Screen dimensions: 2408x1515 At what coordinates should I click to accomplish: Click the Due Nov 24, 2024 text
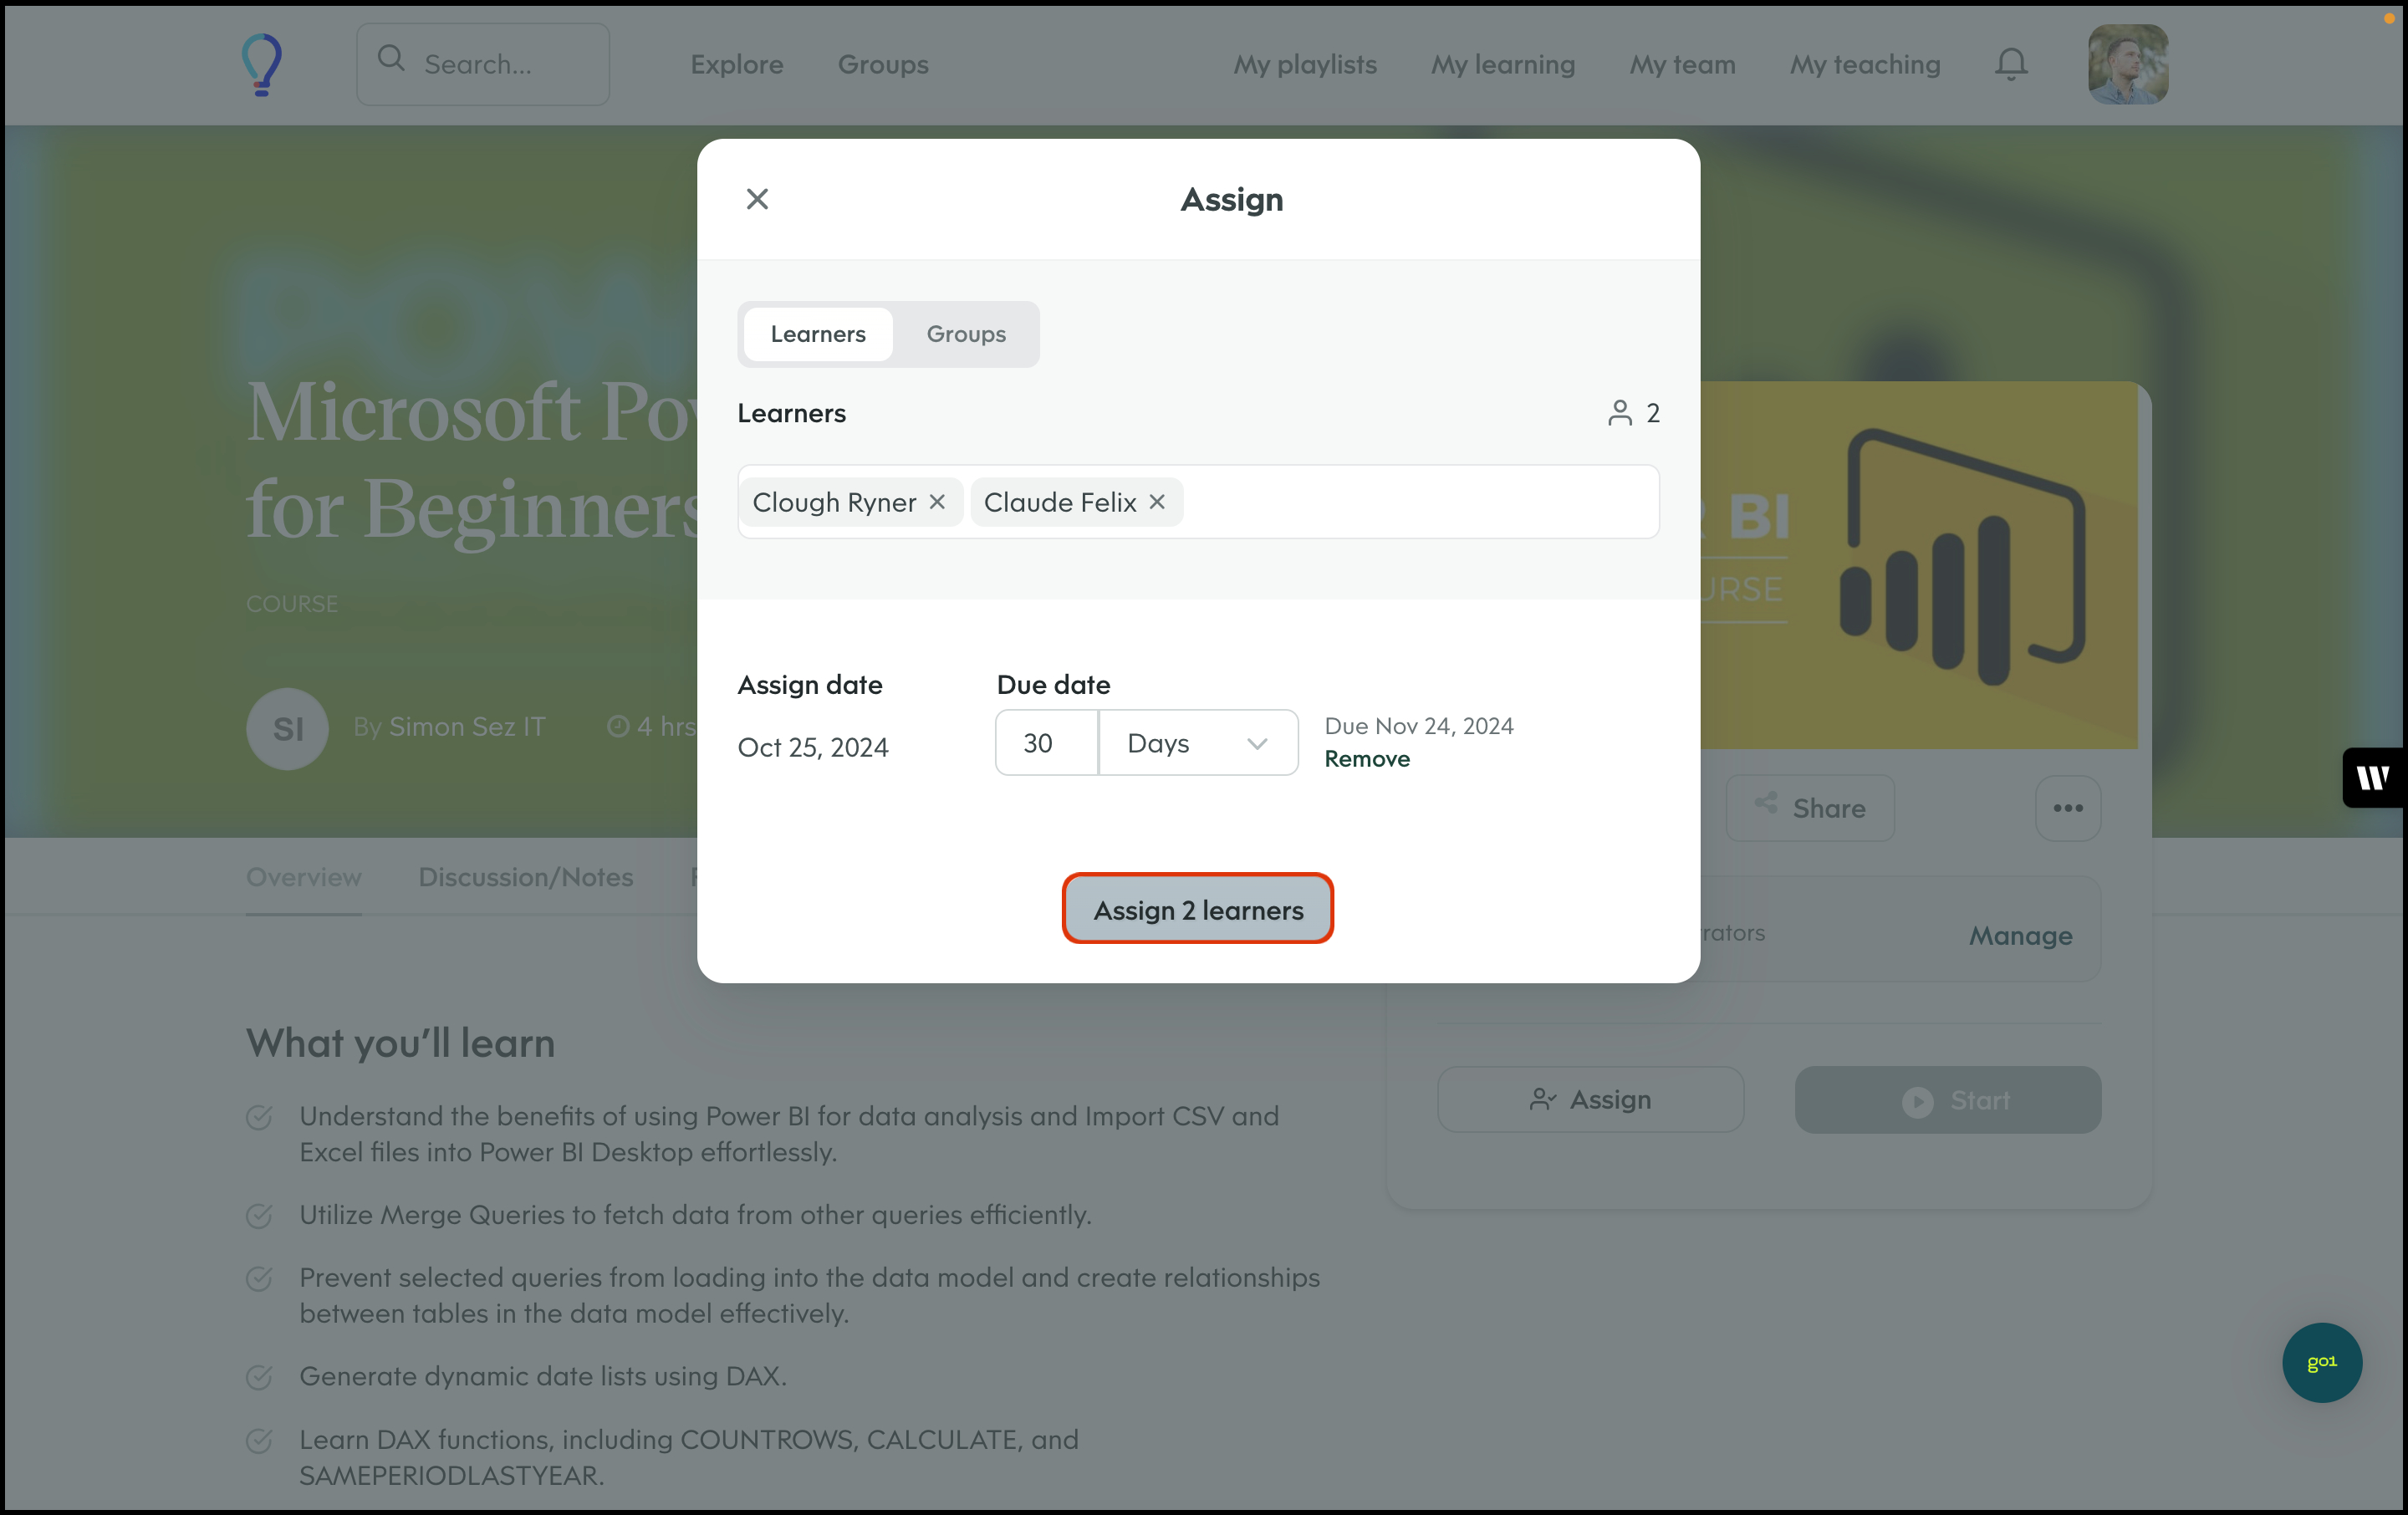click(x=1418, y=726)
